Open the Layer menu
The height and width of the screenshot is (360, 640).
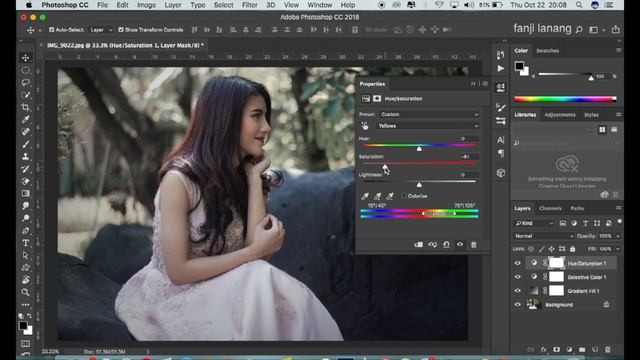(173, 5)
